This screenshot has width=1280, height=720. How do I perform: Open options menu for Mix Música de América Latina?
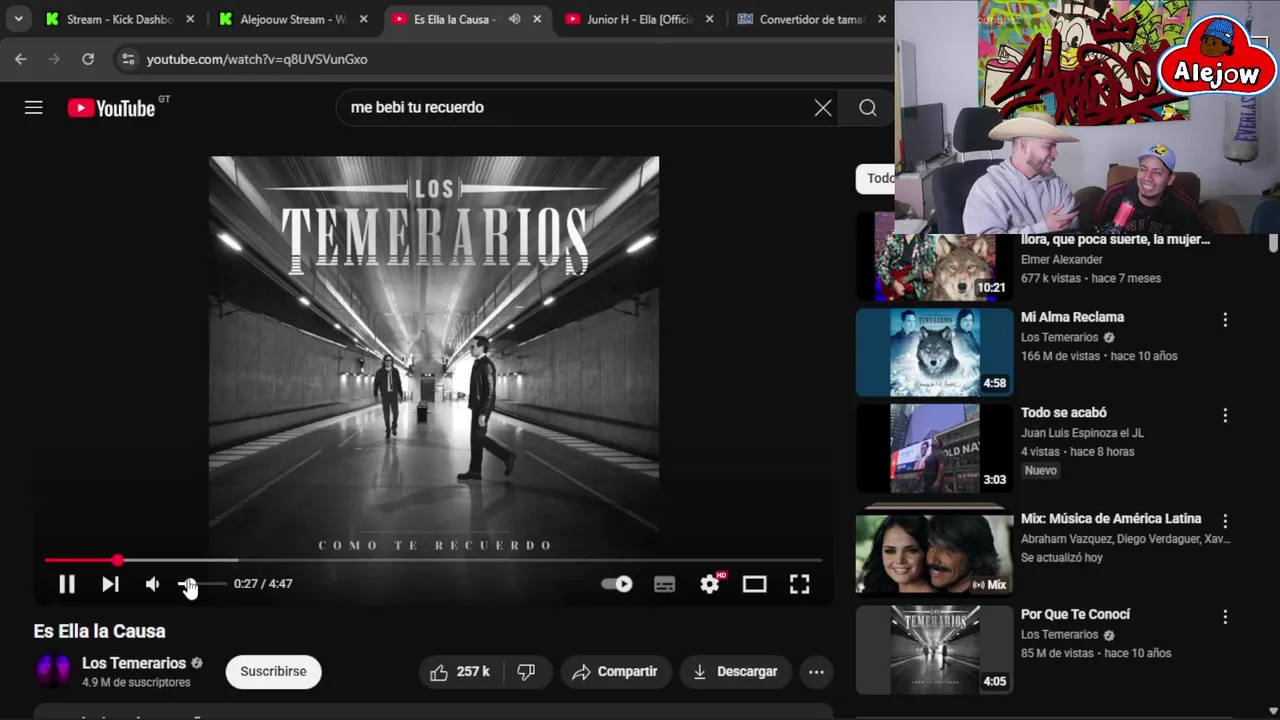[x=1225, y=521]
